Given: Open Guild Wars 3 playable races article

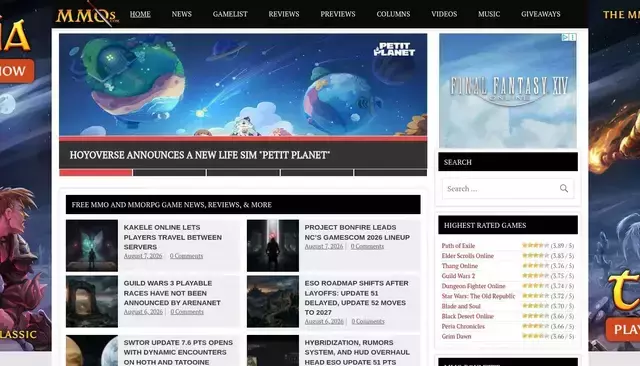Looking at the screenshot, I should 172,293.
